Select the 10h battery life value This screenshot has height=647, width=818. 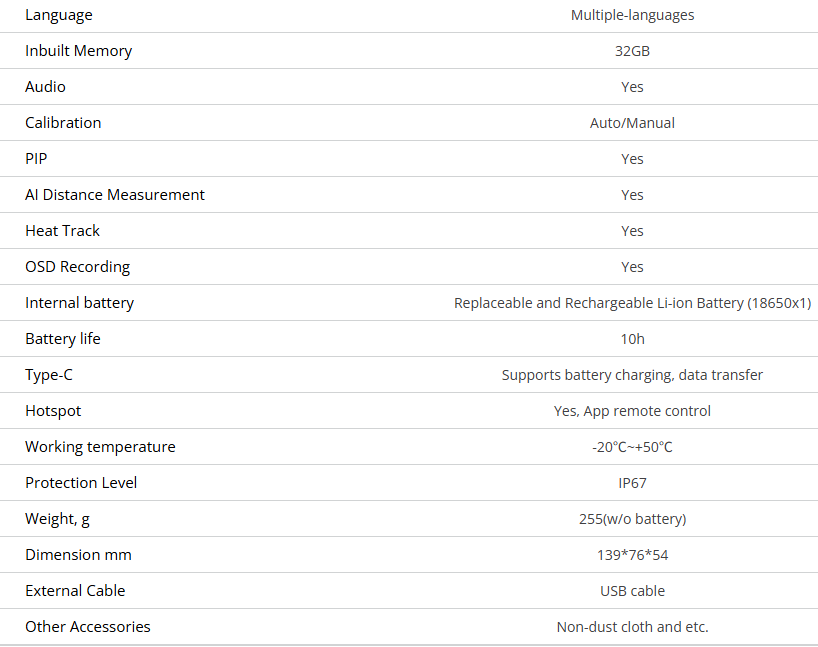[x=632, y=339]
